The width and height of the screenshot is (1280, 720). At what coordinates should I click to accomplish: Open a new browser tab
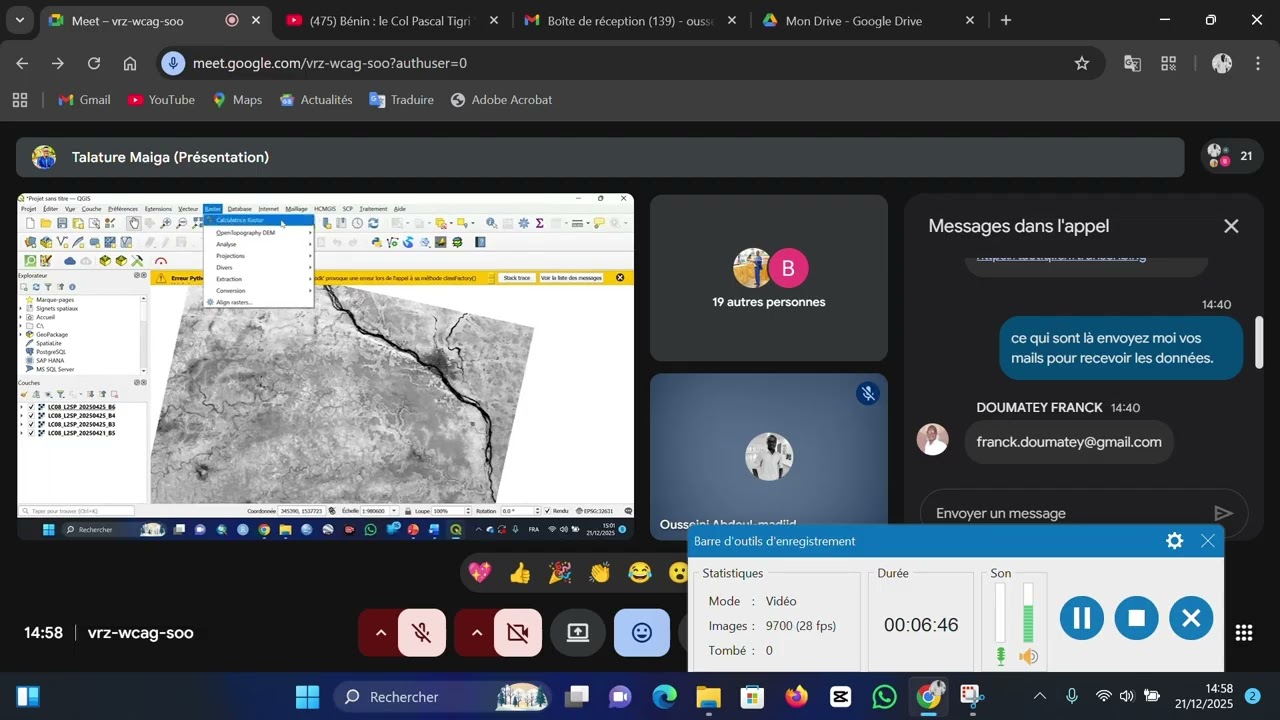click(x=1006, y=20)
